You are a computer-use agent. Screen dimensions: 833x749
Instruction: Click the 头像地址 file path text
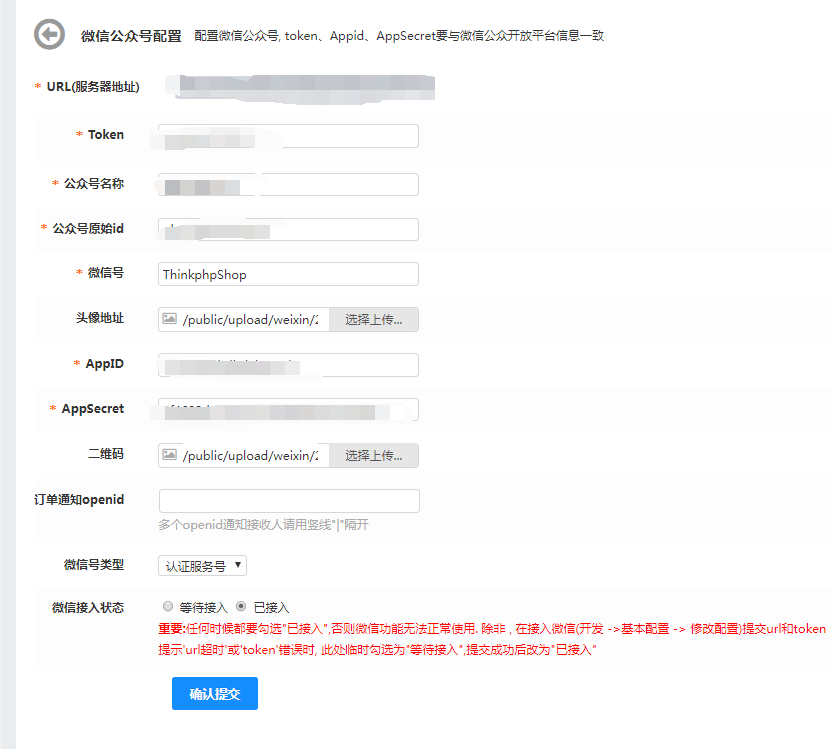pos(251,320)
